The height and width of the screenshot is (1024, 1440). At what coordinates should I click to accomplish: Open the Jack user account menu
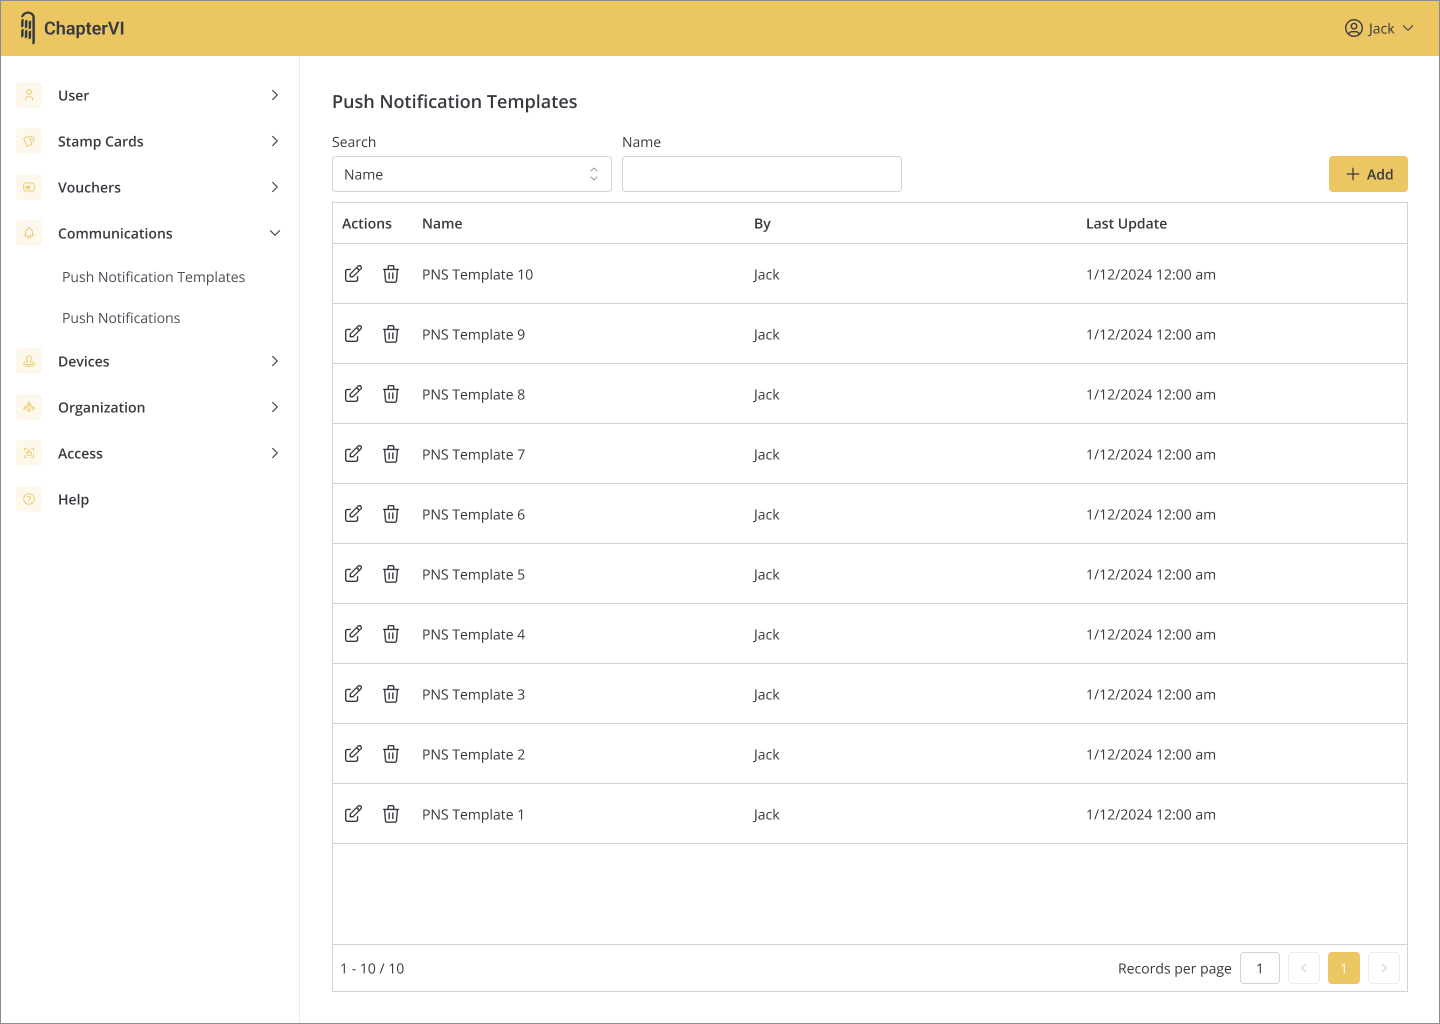1379,28
